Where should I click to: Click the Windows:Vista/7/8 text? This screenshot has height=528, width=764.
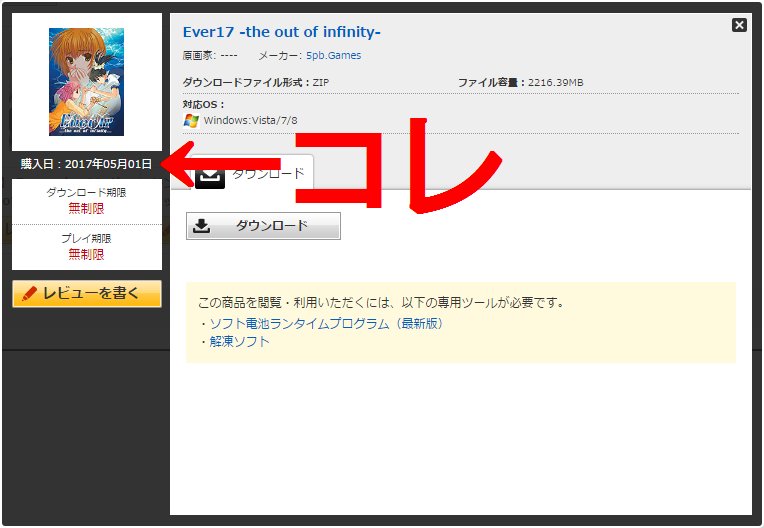[x=250, y=120]
